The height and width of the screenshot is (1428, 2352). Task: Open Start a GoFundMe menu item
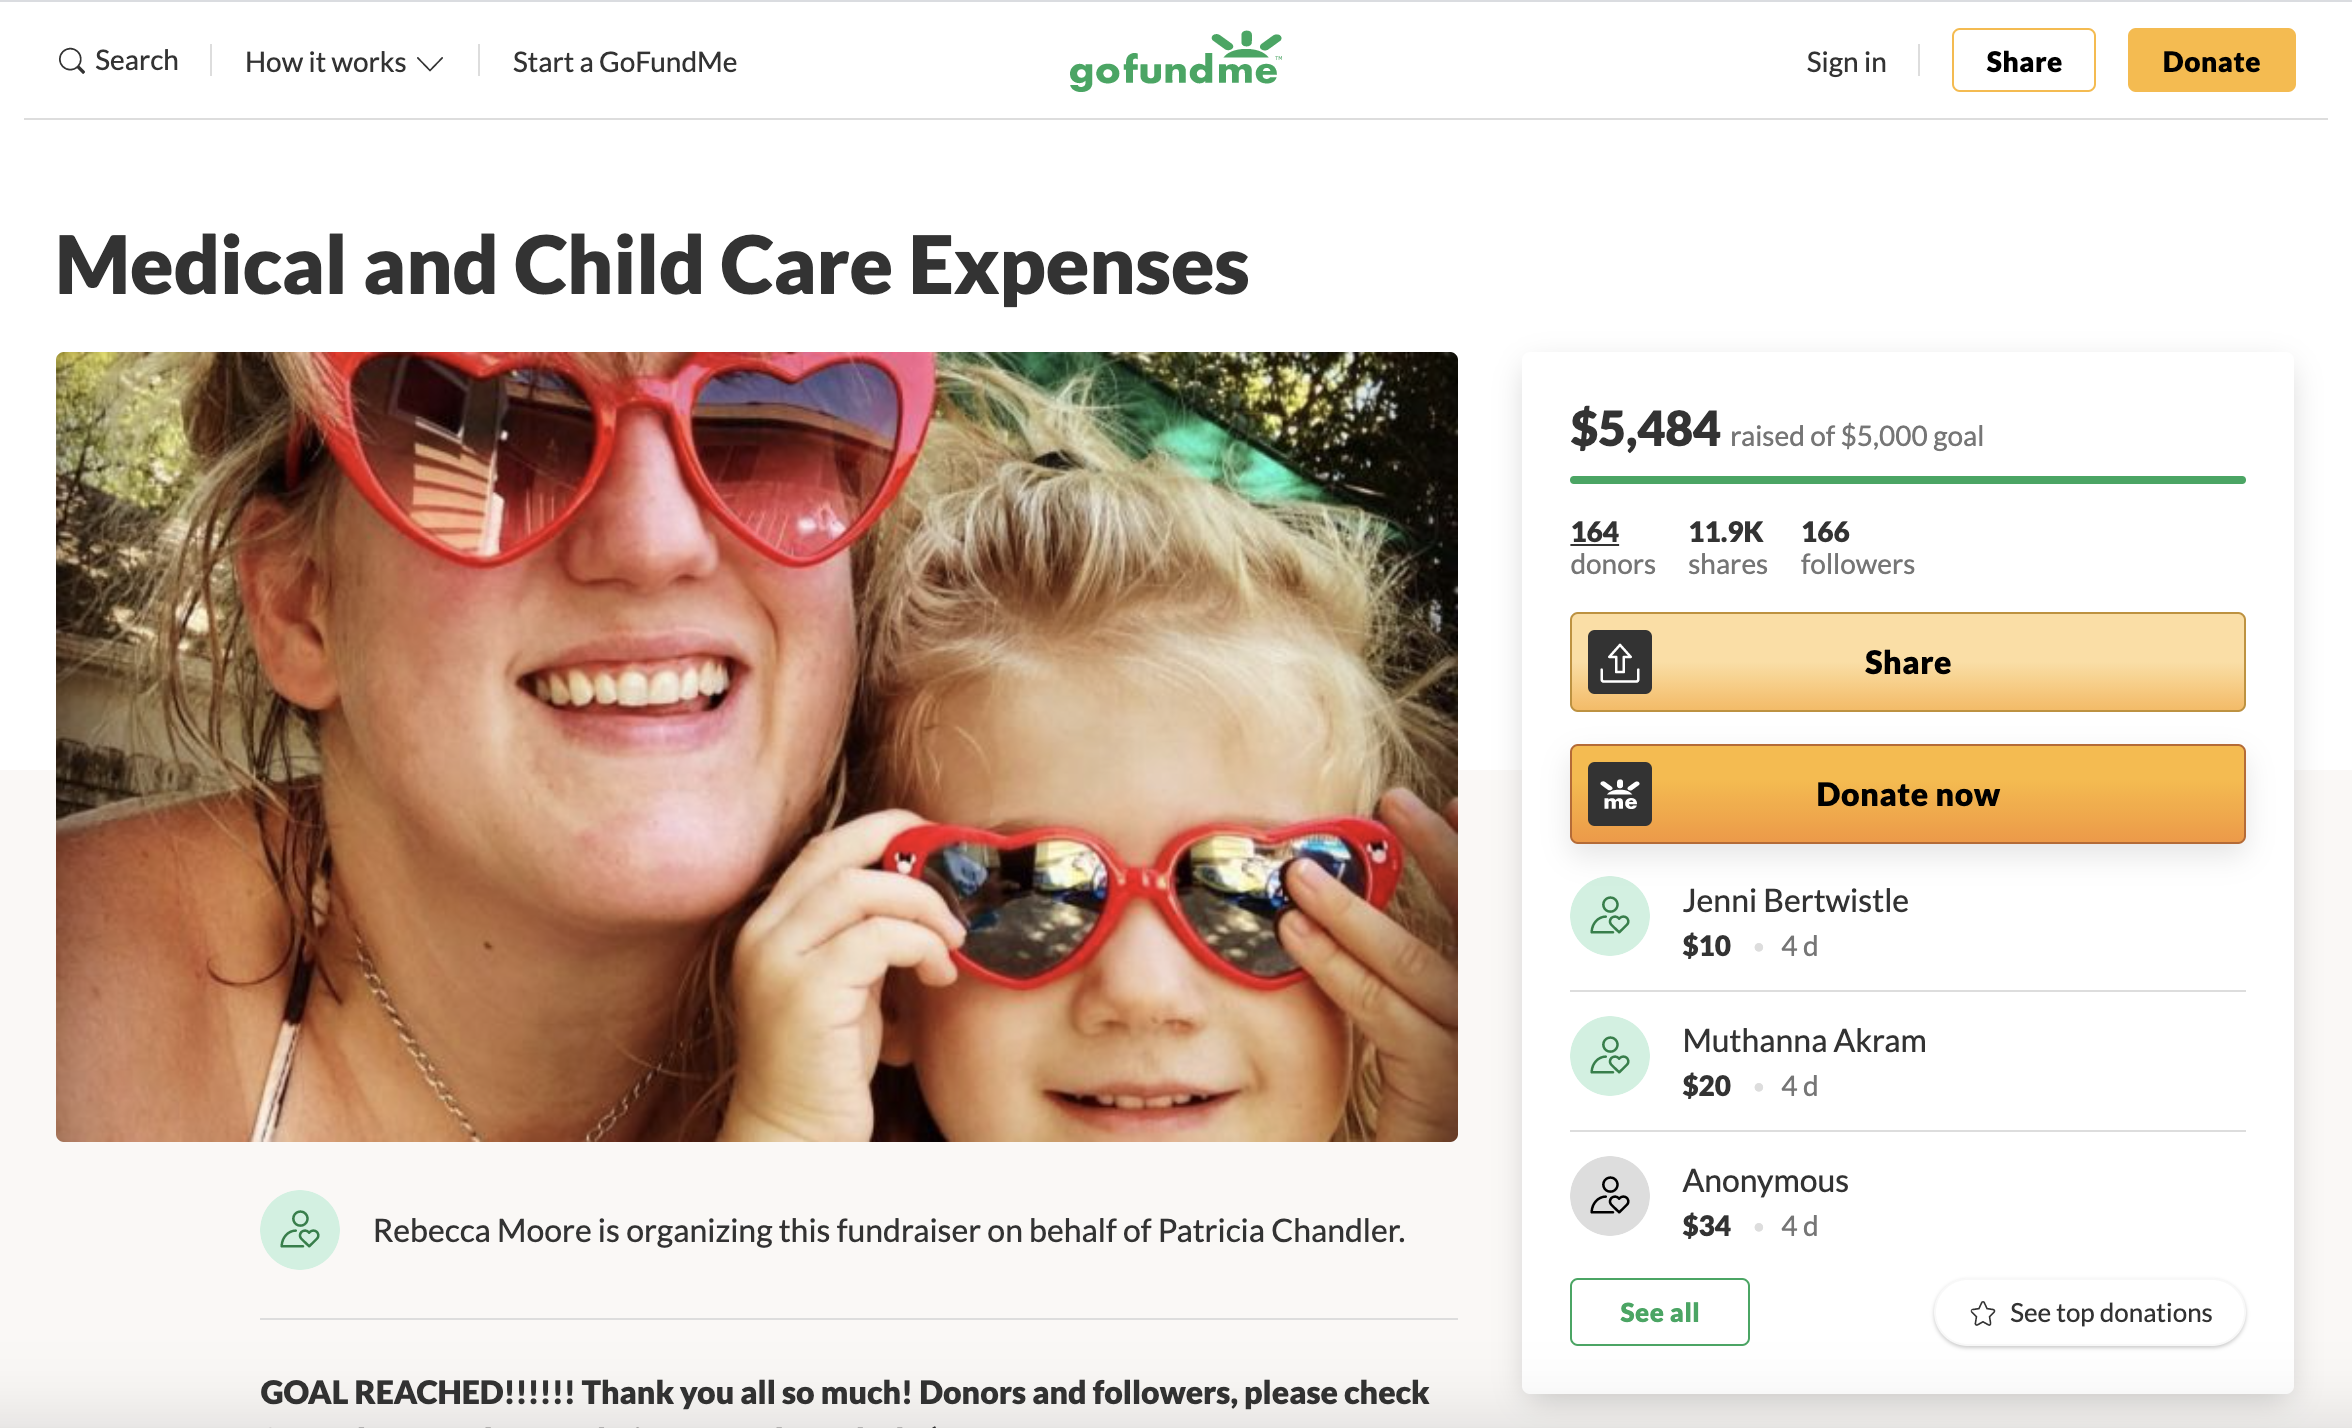pos(624,62)
